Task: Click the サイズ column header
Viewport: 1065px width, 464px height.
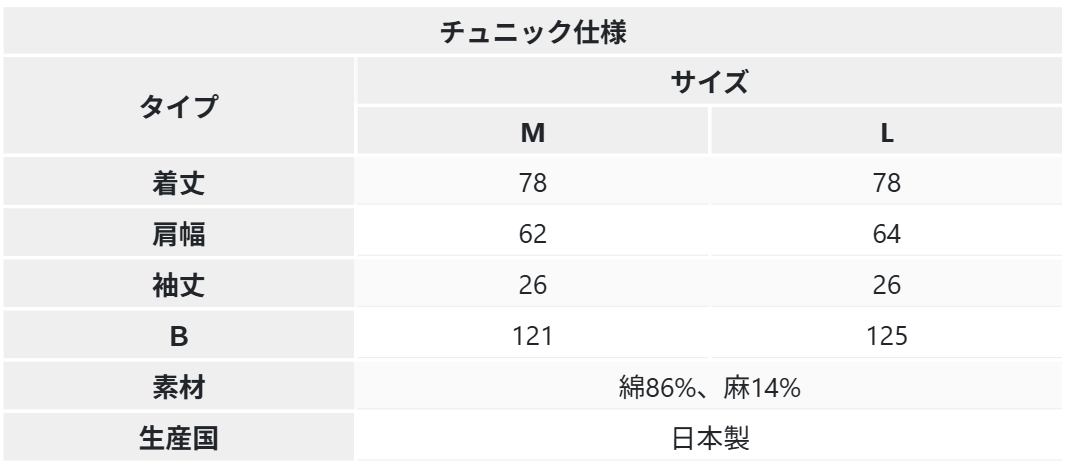Action: point(709,81)
